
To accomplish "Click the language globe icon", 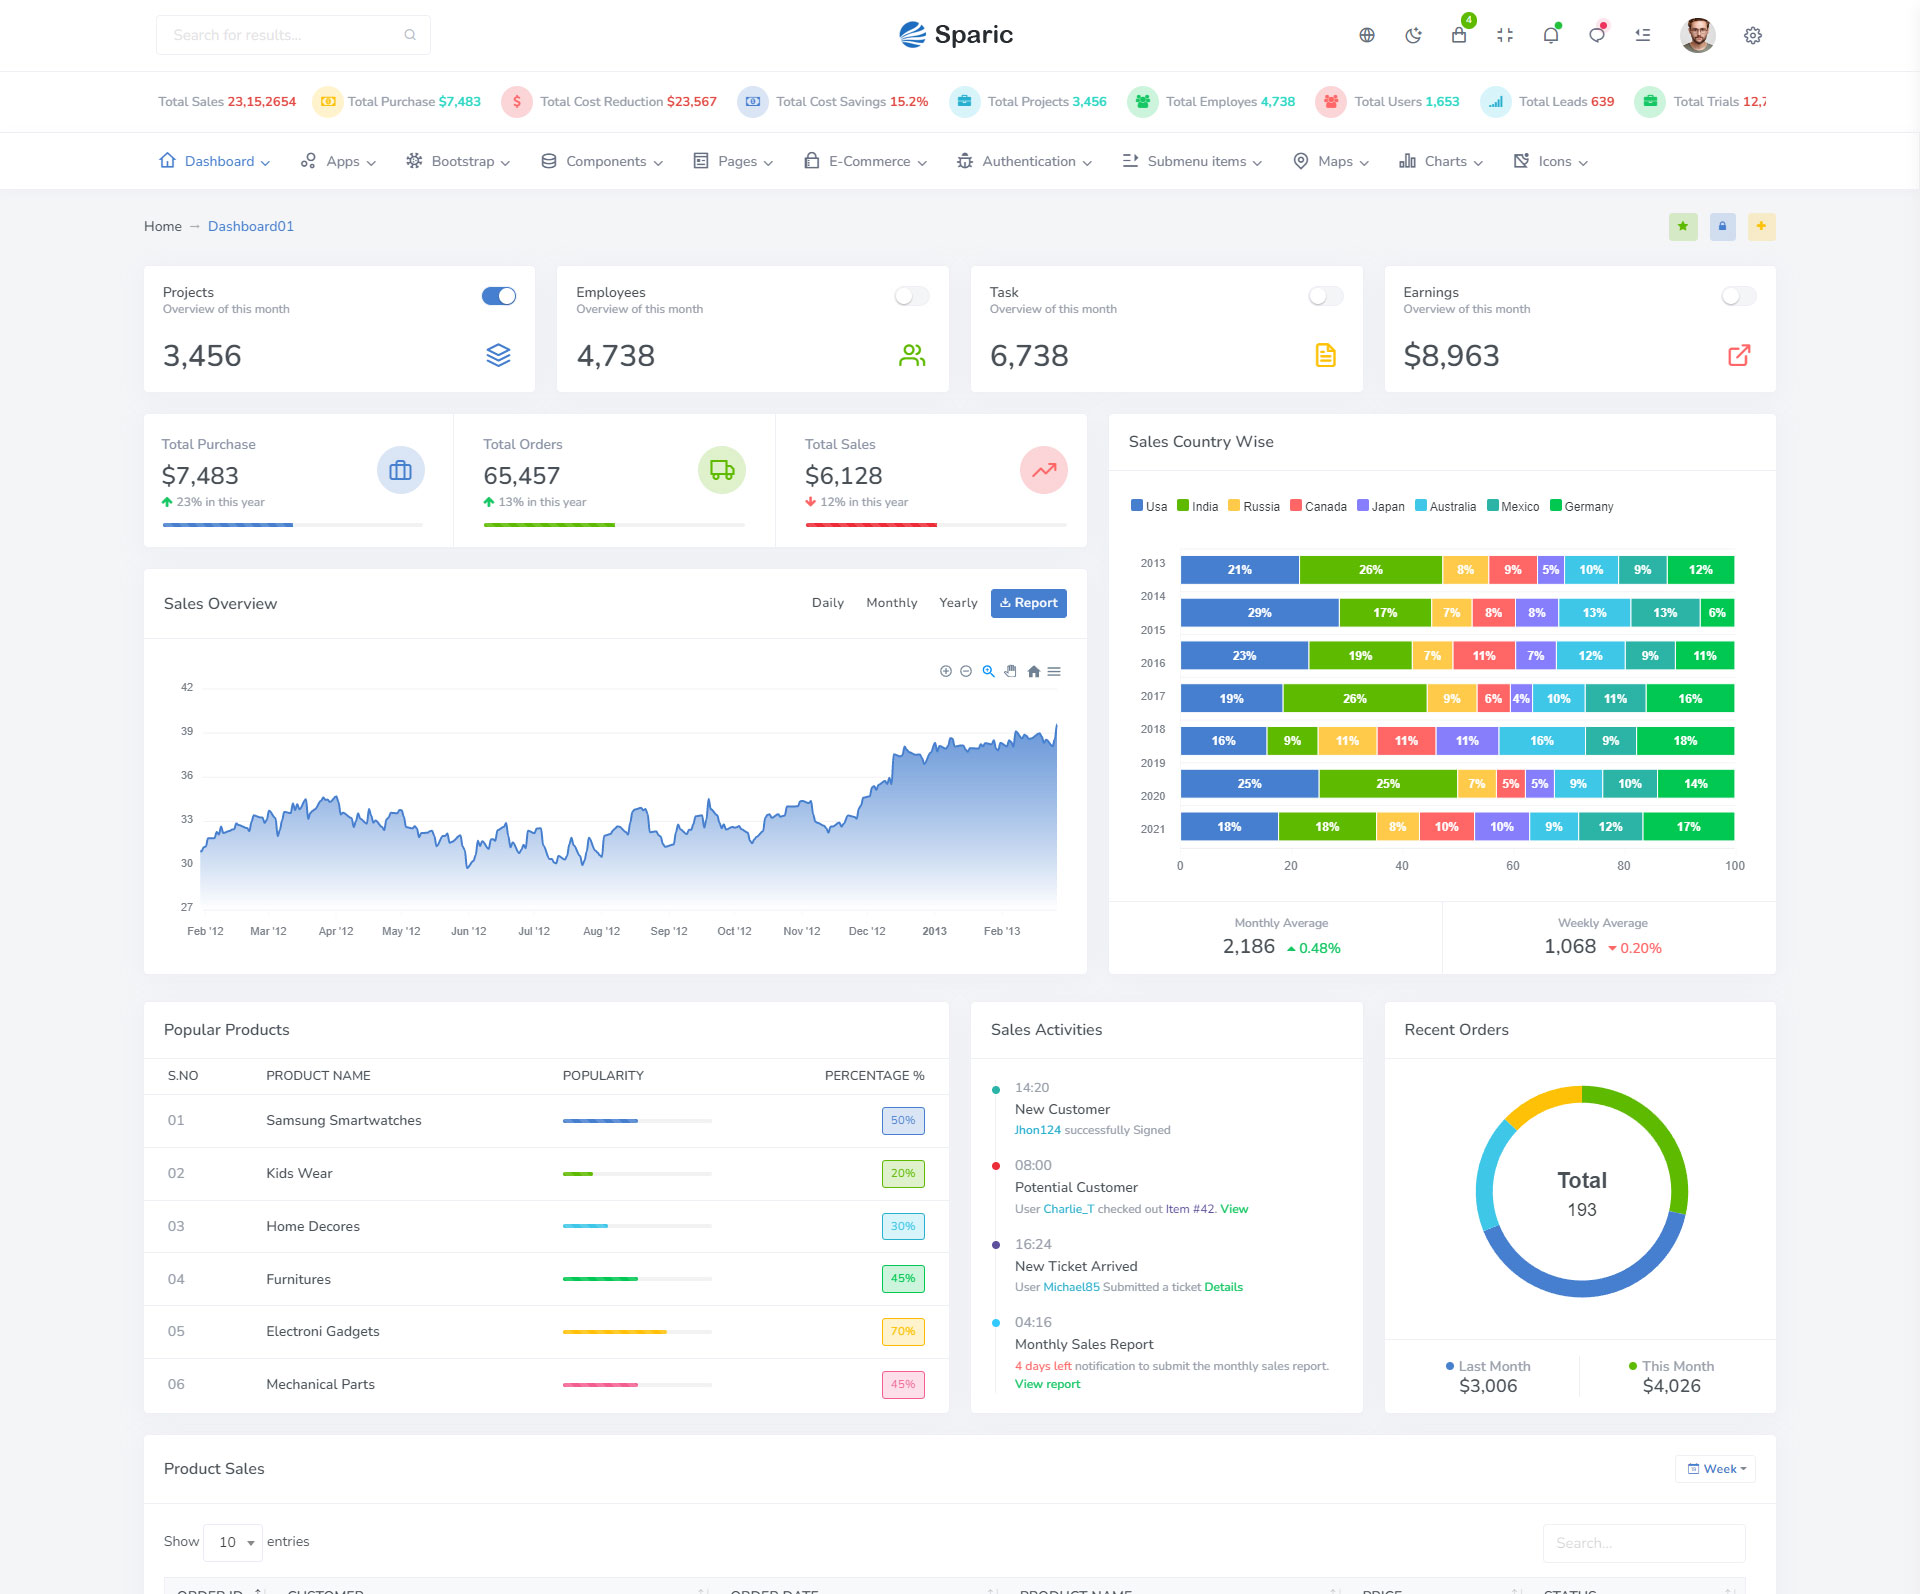I will pyautogui.click(x=1367, y=35).
